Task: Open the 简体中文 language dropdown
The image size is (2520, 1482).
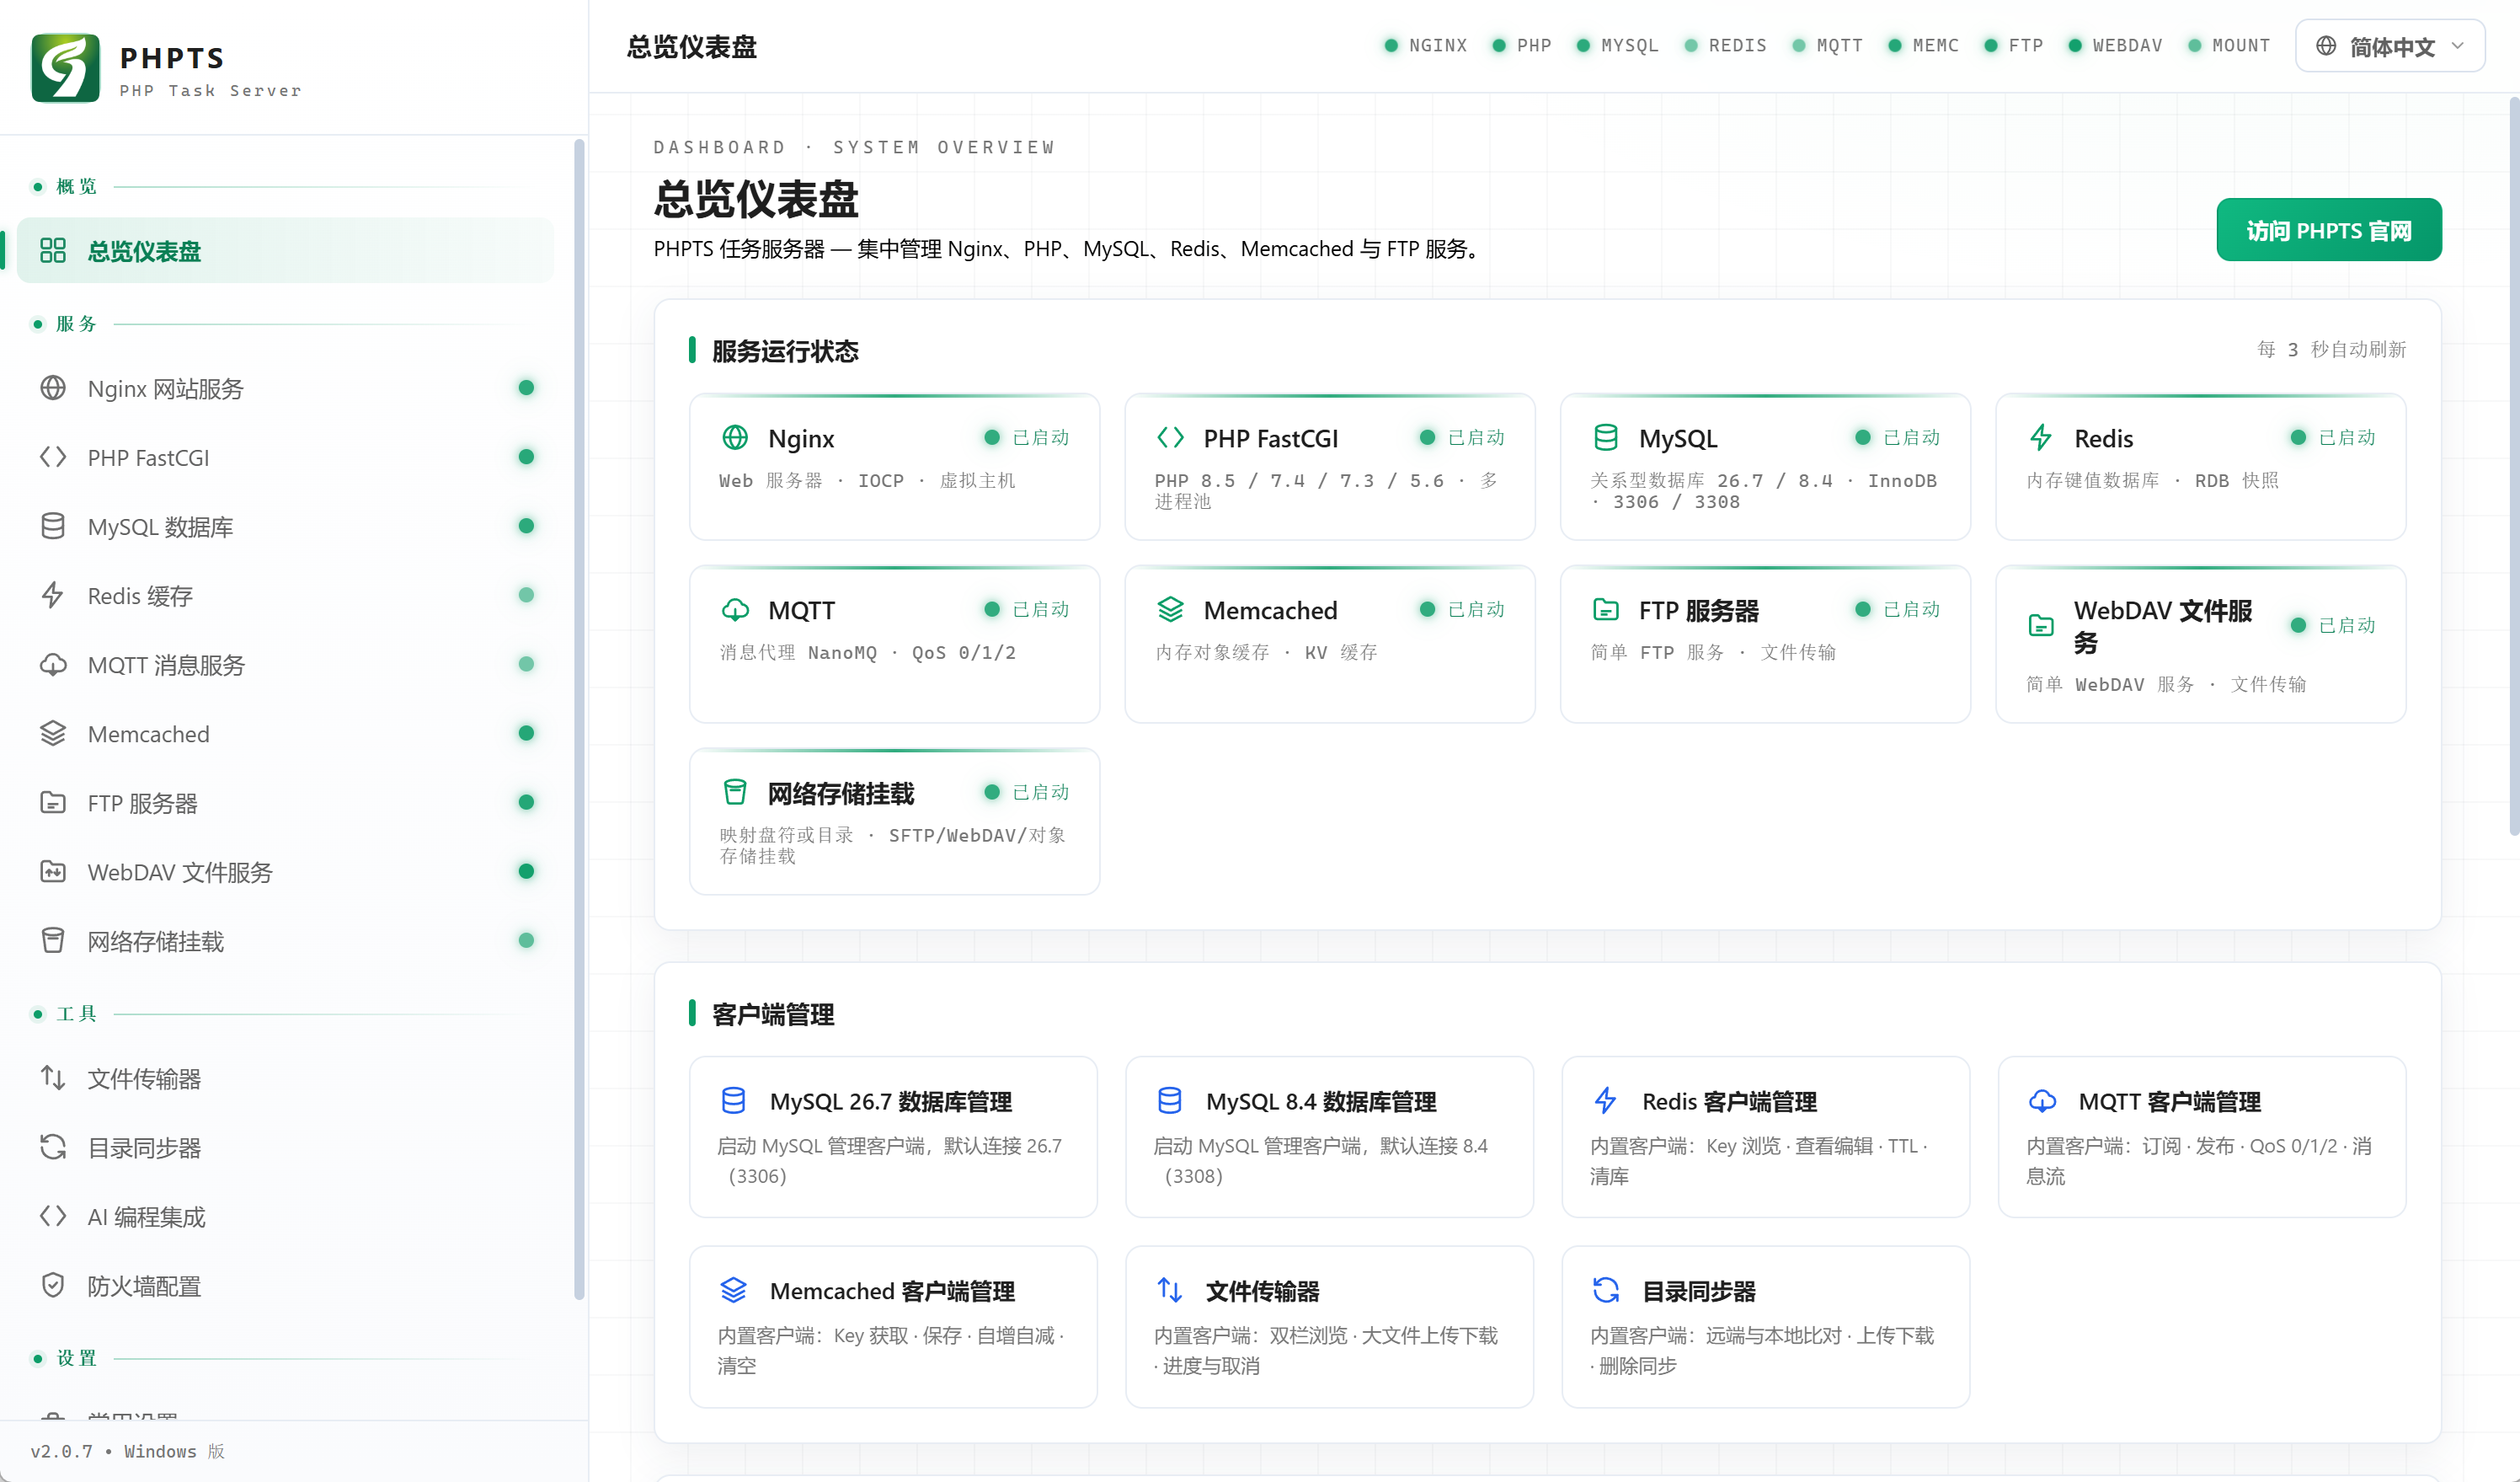Action: pos(2390,46)
